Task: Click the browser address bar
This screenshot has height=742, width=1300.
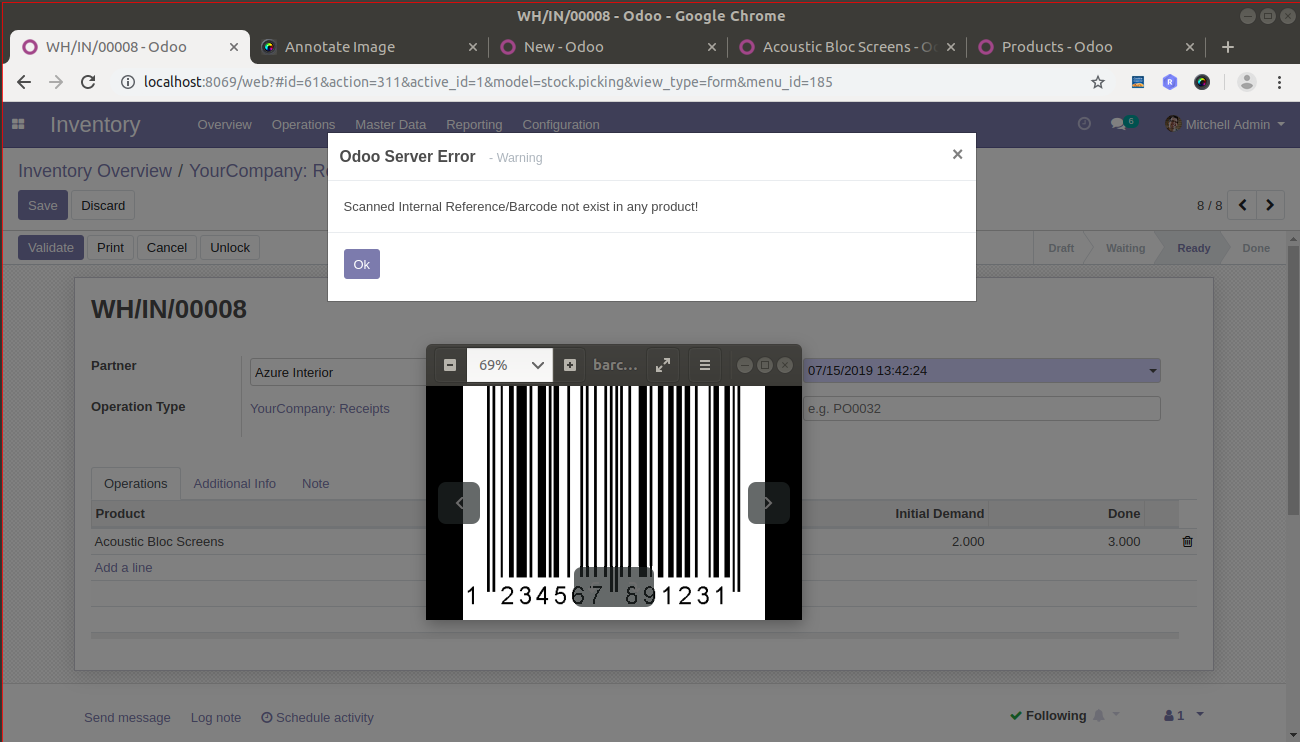Action: 600,82
